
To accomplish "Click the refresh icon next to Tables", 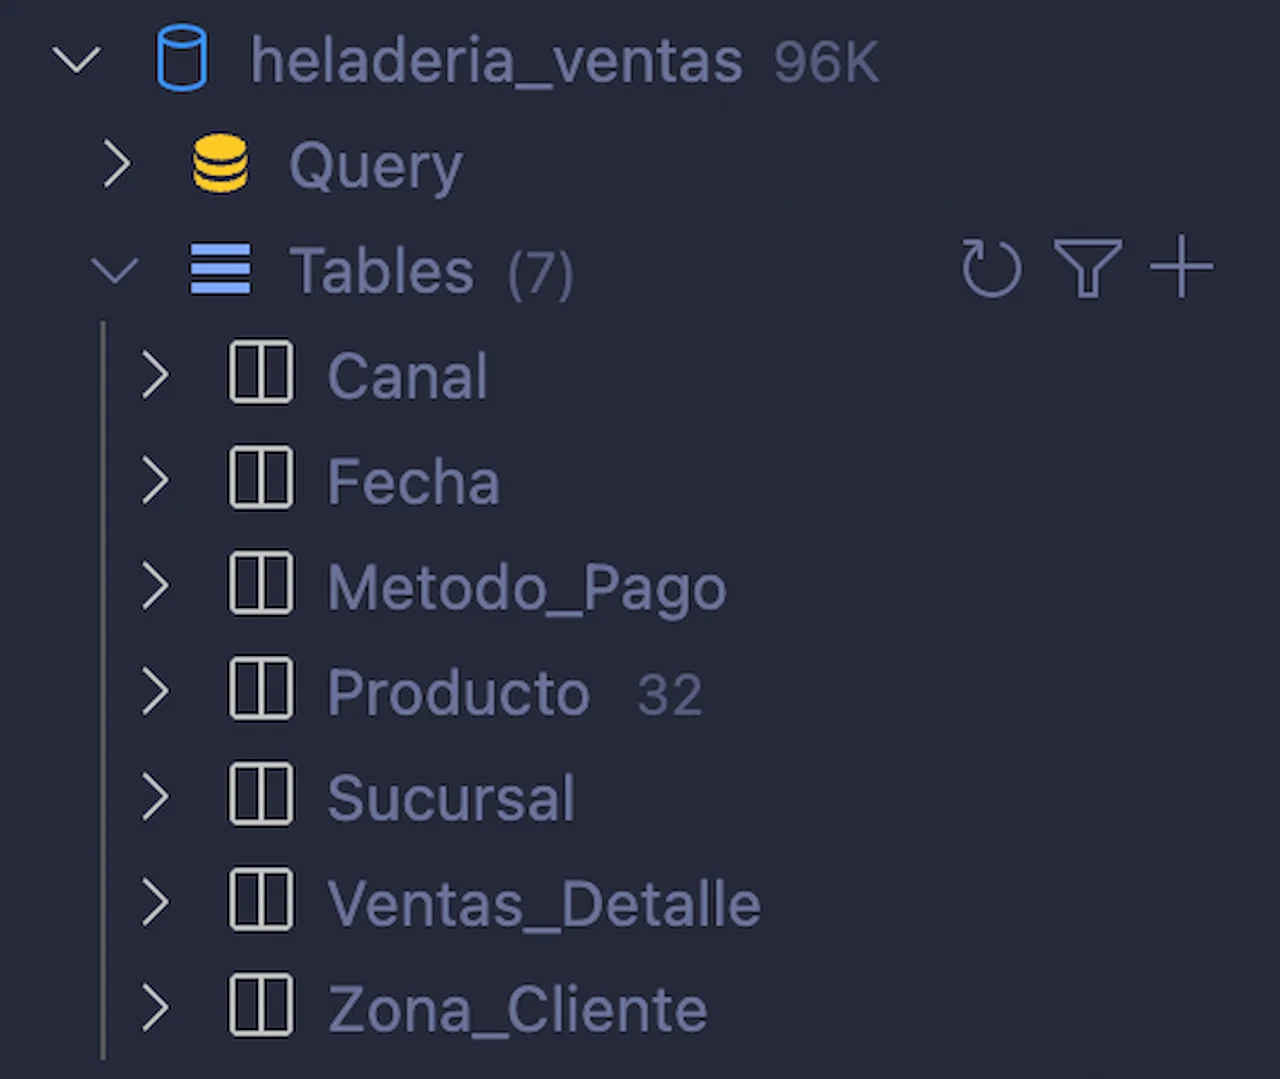I will (991, 268).
